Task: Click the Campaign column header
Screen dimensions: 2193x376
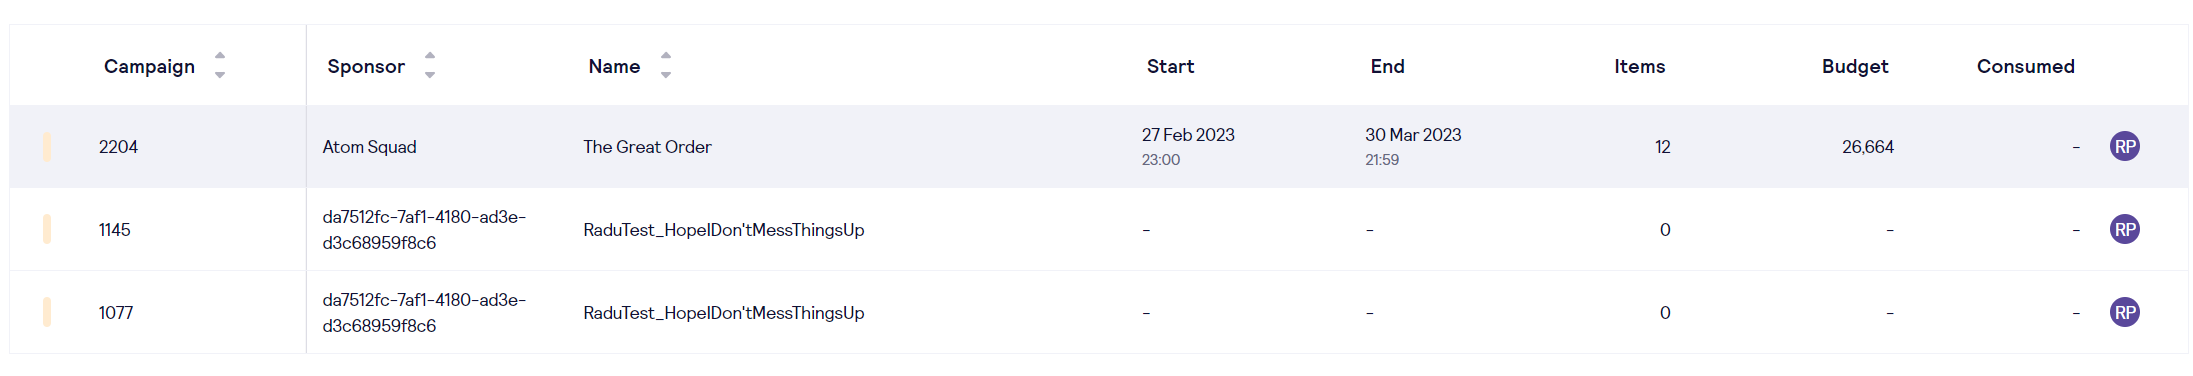Action: (x=150, y=66)
